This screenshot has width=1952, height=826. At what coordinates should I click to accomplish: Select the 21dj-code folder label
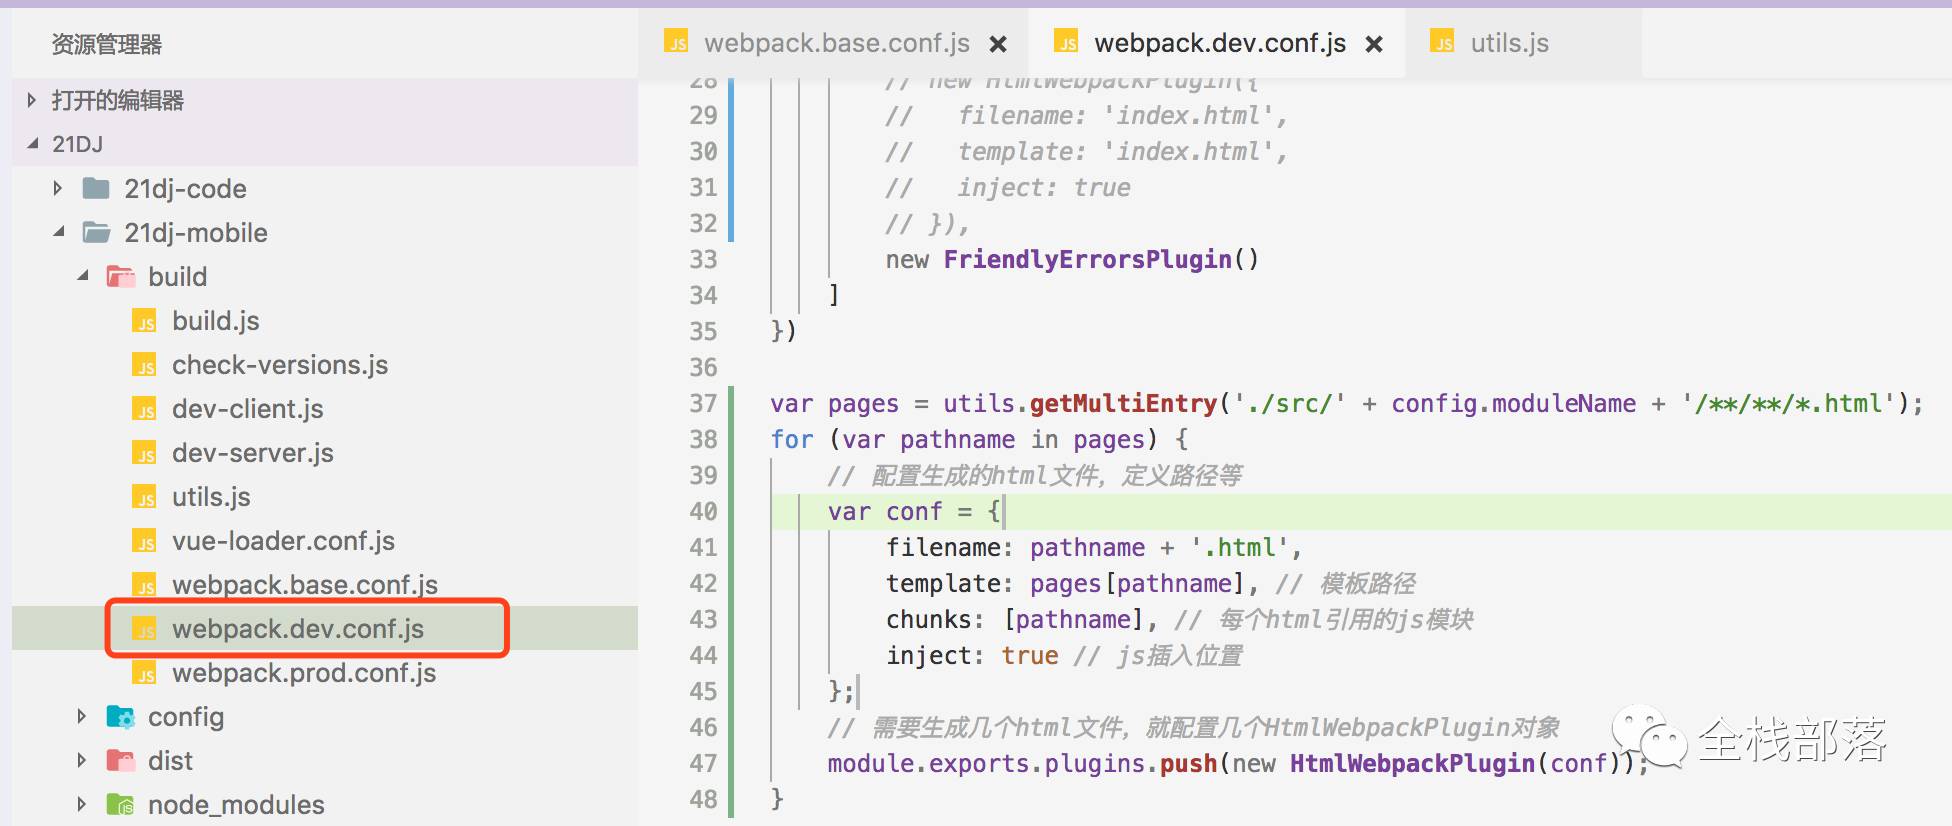[x=185, y=189]
